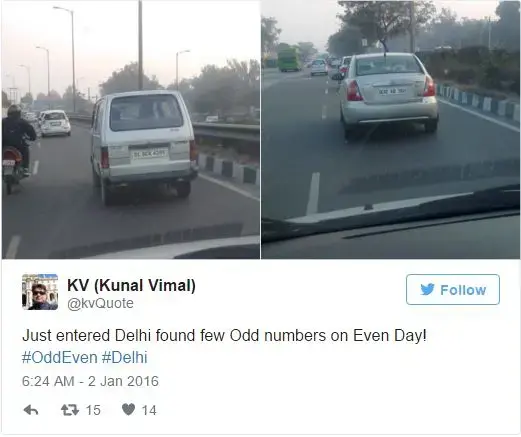Open the 6:24 AM - 2 Jan 2016 timestamp
521x437 pixels.
[x=90, y=381]
